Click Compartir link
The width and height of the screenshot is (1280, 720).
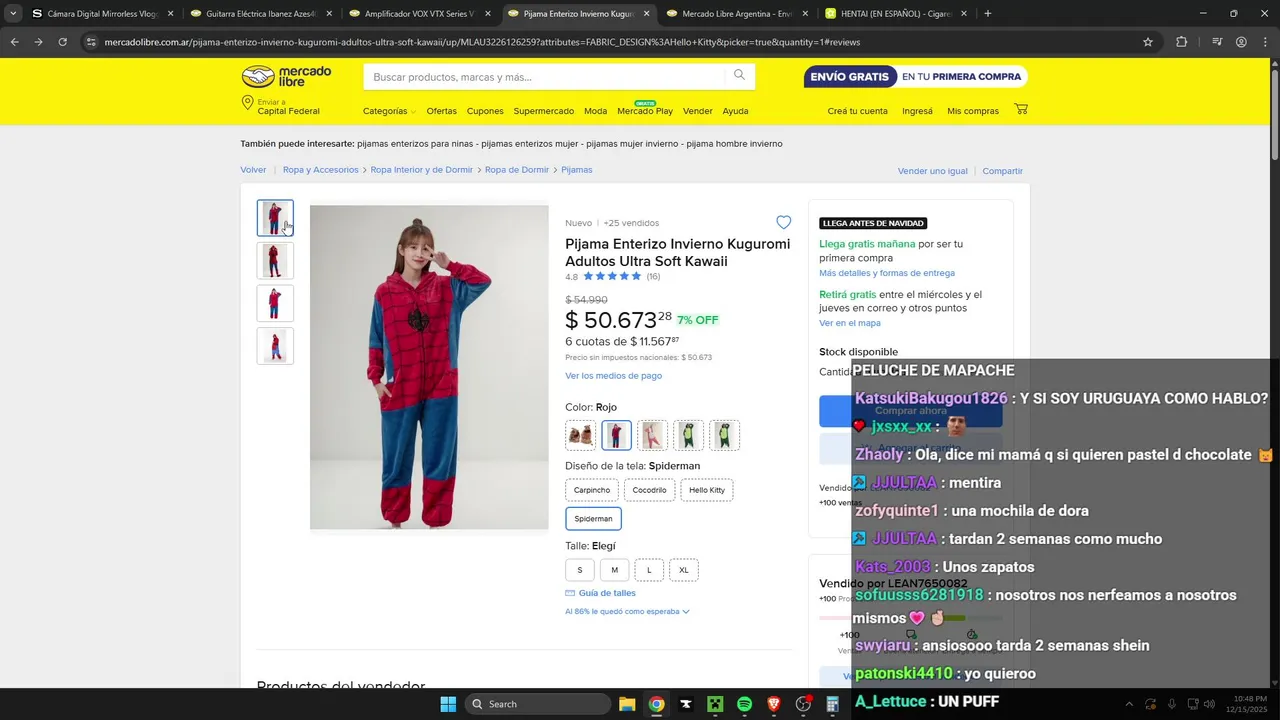coord(1002,171)
